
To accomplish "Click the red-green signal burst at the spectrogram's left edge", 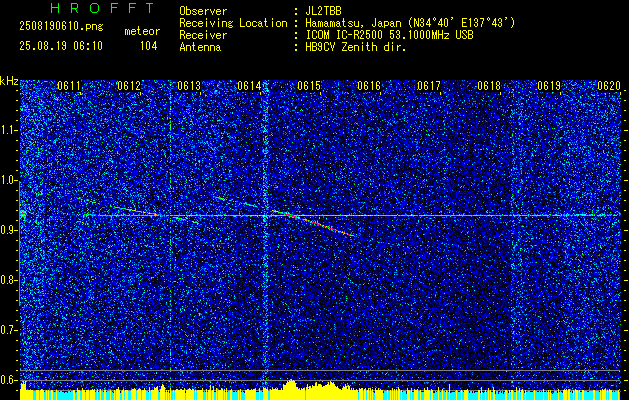I will (23, 214).
